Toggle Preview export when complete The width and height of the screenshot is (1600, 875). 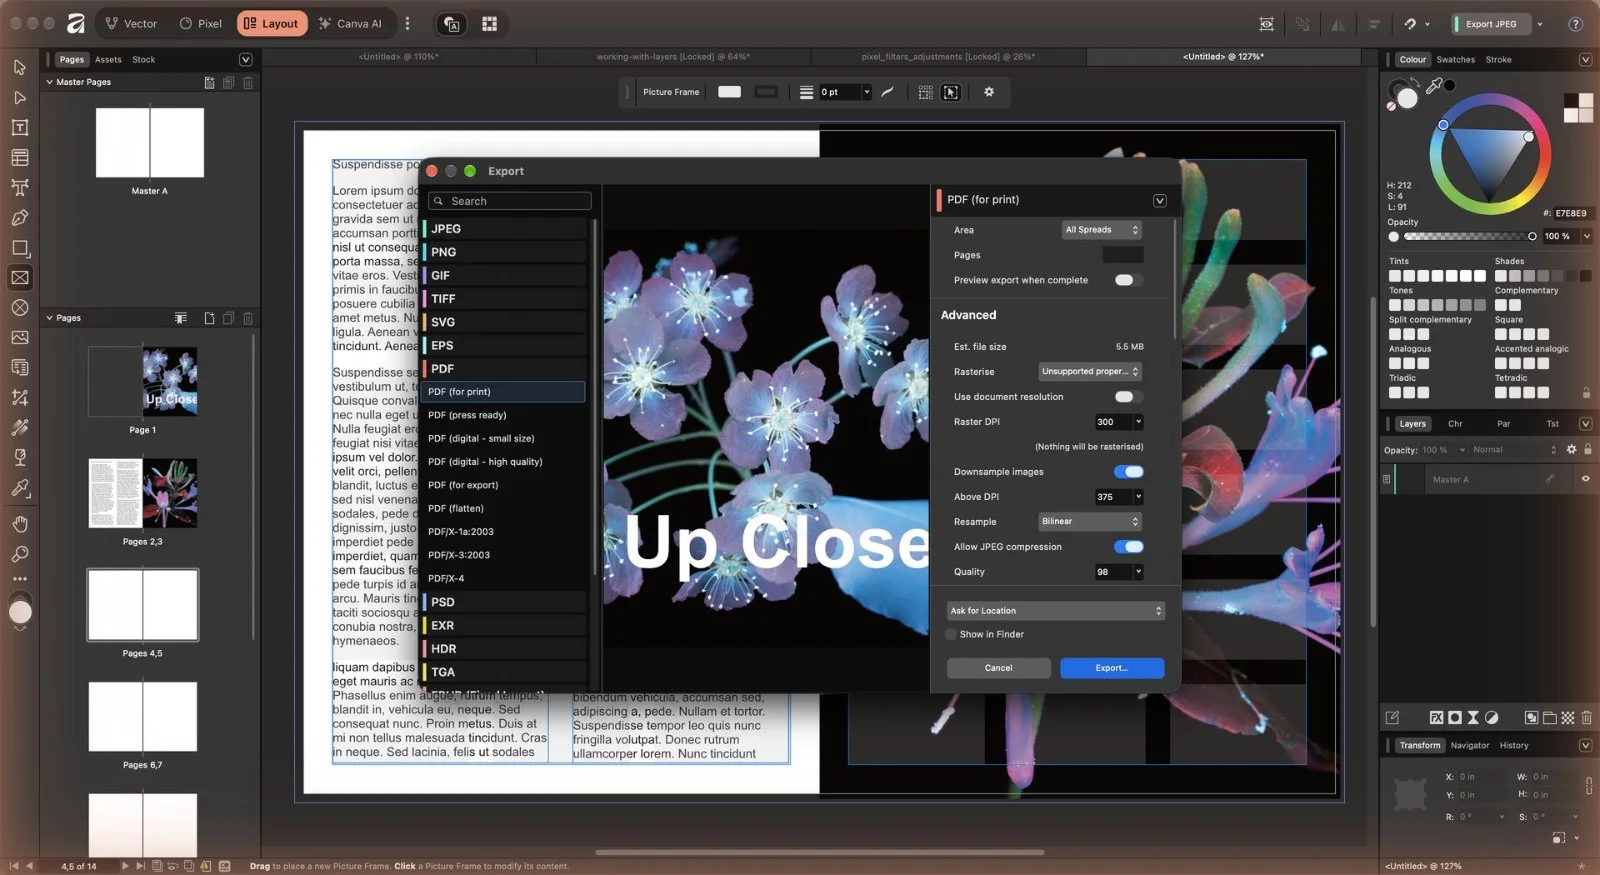(1128, 280)
